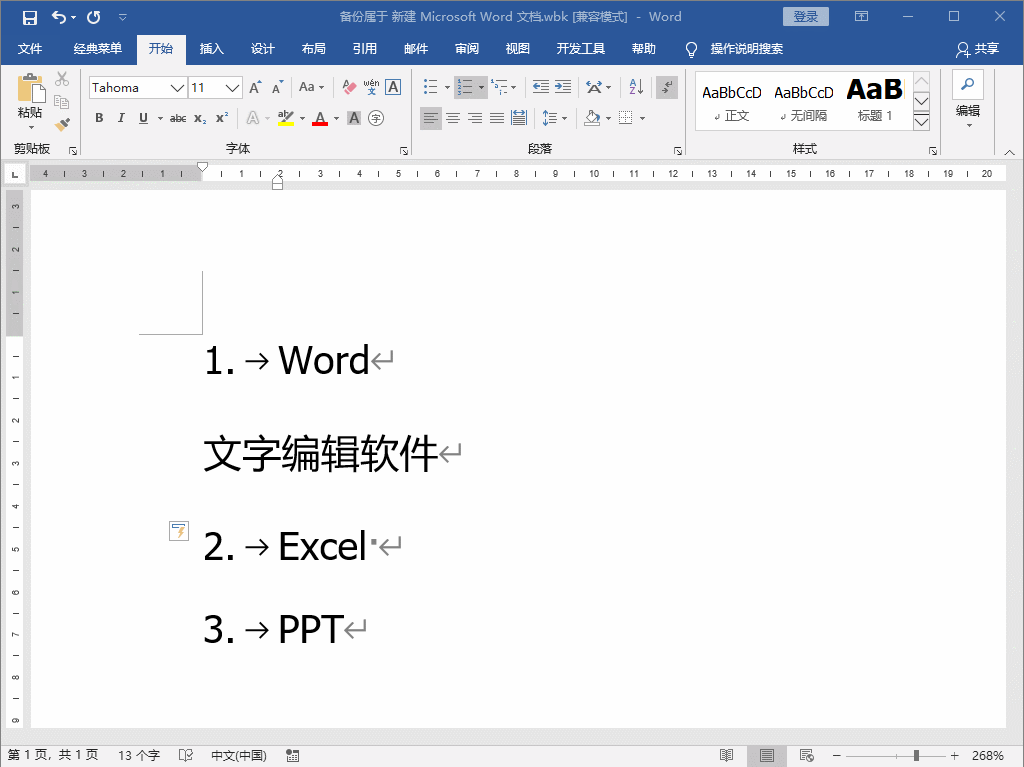Image resolution: width=1024 pixels, height=767 pixels.
Task: Open borders dropdown arrow
Action: click(643, 118)
